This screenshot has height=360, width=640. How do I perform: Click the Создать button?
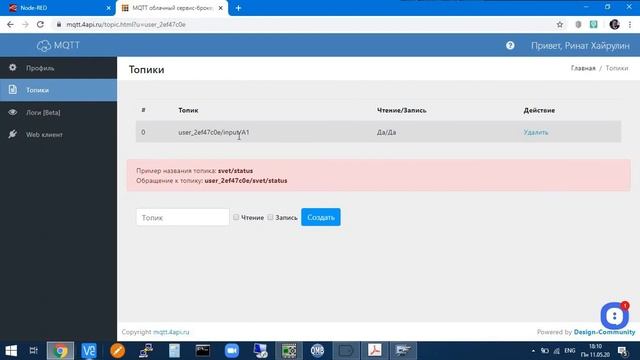point(321,217)
